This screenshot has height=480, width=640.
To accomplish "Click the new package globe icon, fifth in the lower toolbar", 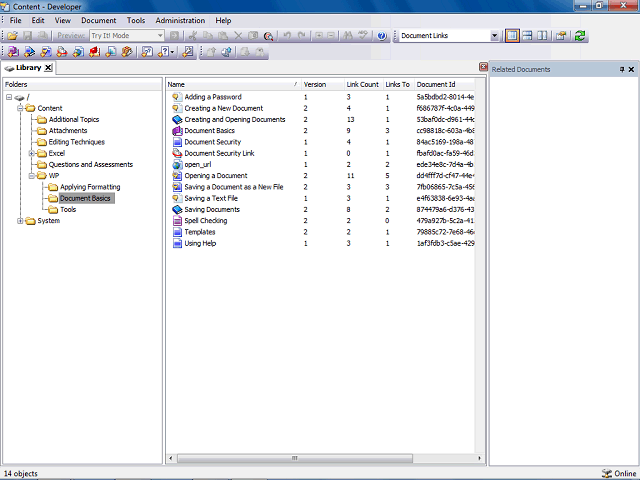I will [x=78, y=52].
